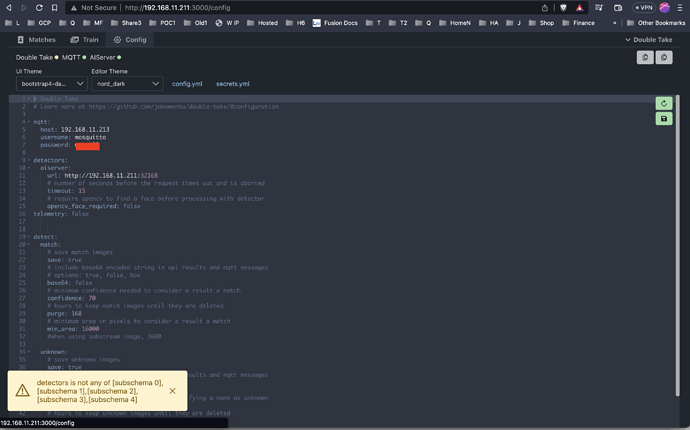This screenshot has width=690, height=430.
Task: Collapse the match block fold arrow
Action: point(29,244)
